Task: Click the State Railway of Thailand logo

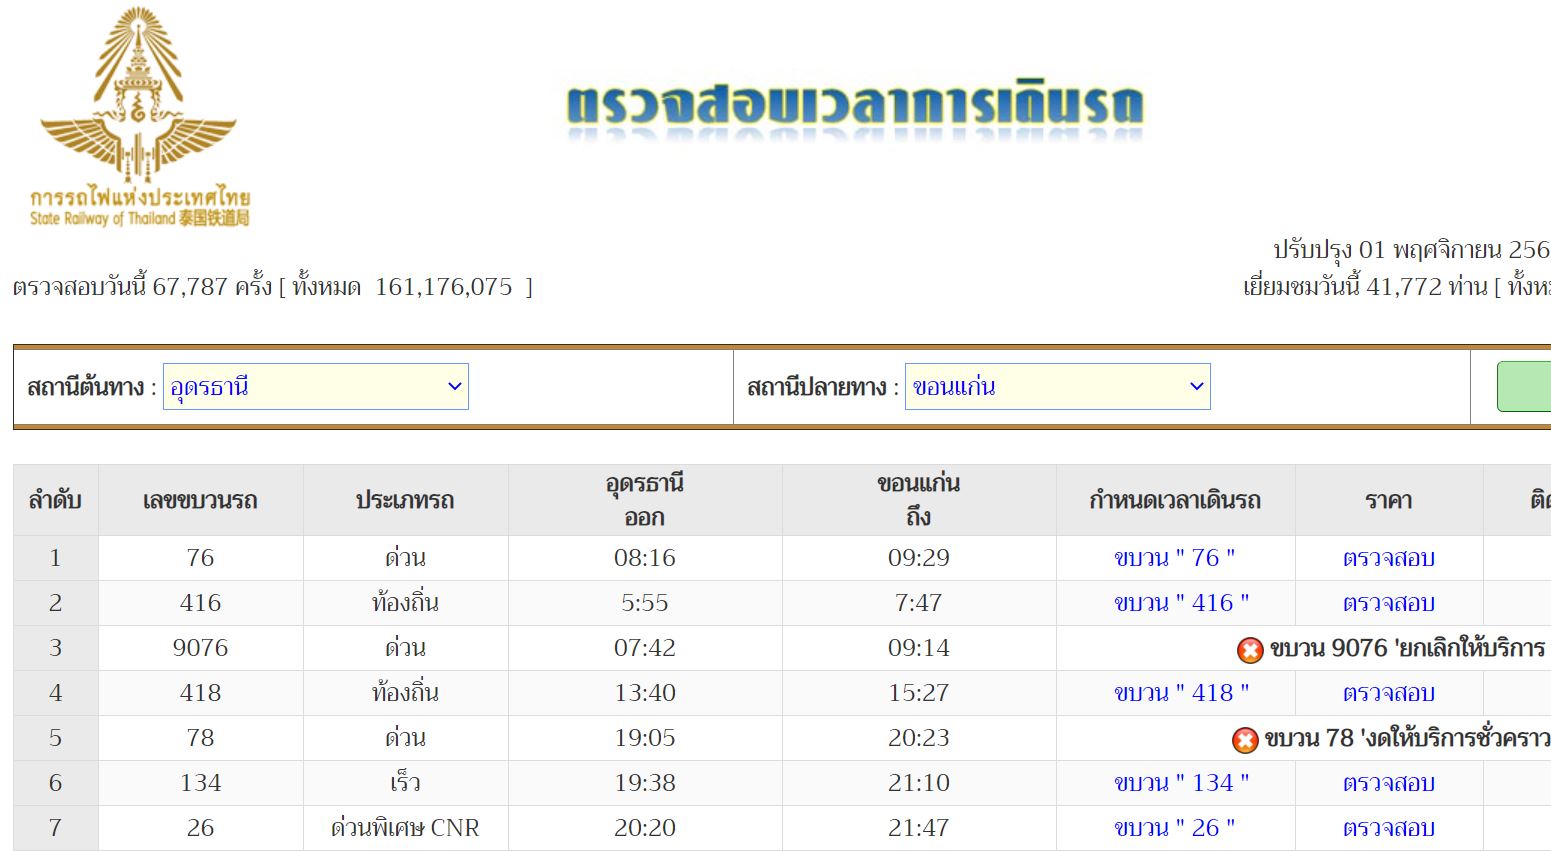Action: click(139, 118)
